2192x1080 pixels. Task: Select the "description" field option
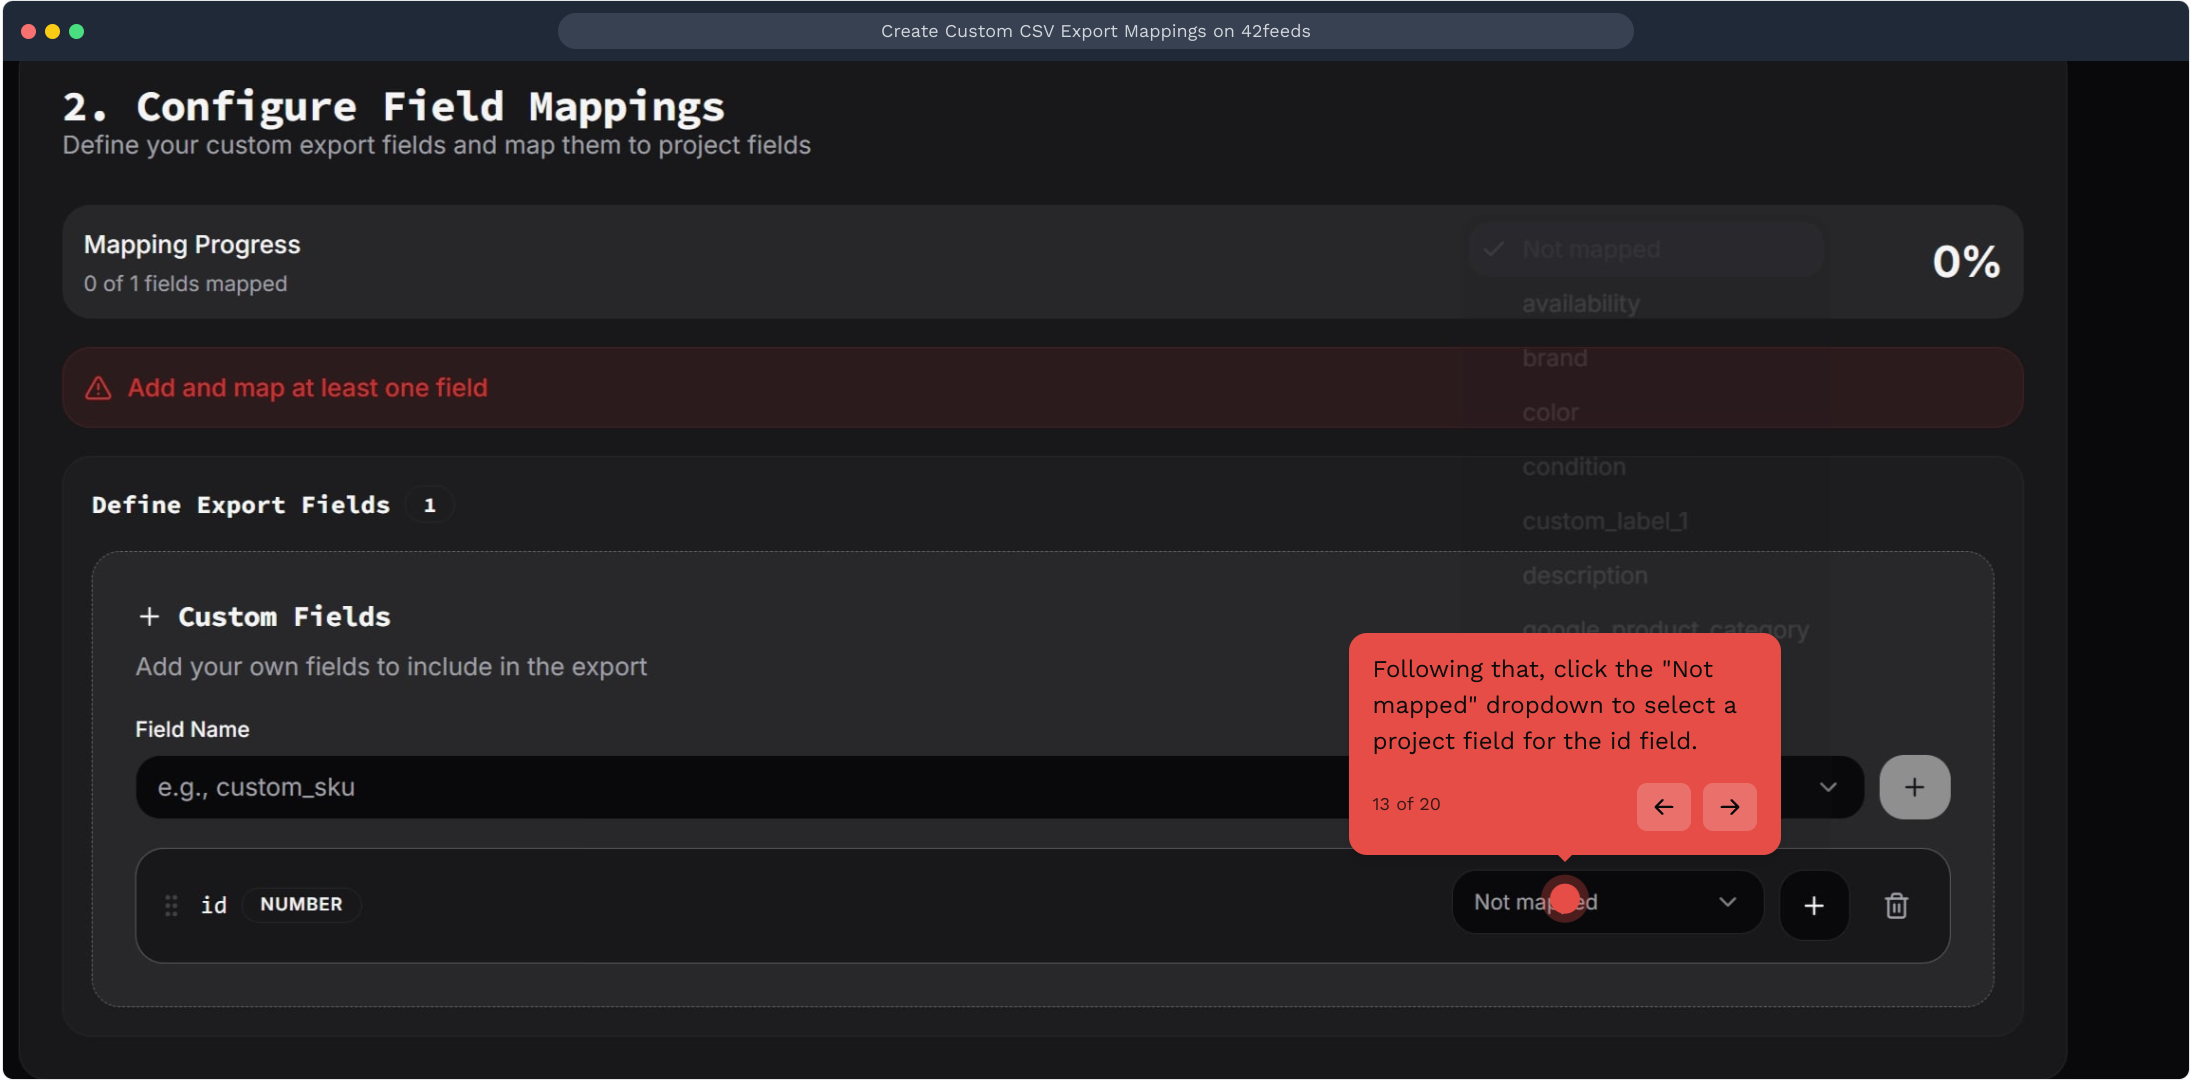pos(1584,576)
